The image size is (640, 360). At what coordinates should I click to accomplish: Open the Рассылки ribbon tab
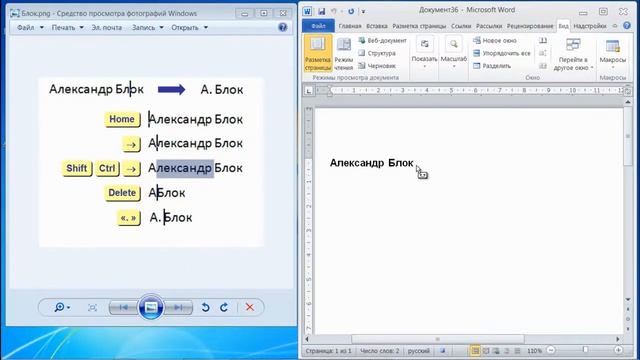click(x=489, y=26)
